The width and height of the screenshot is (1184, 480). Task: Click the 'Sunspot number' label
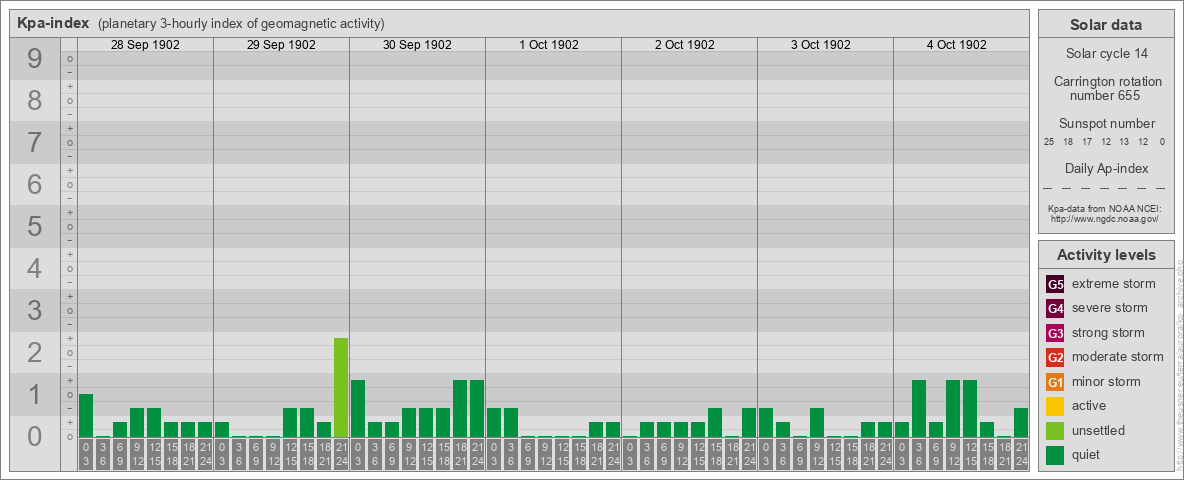point(1106,124)
